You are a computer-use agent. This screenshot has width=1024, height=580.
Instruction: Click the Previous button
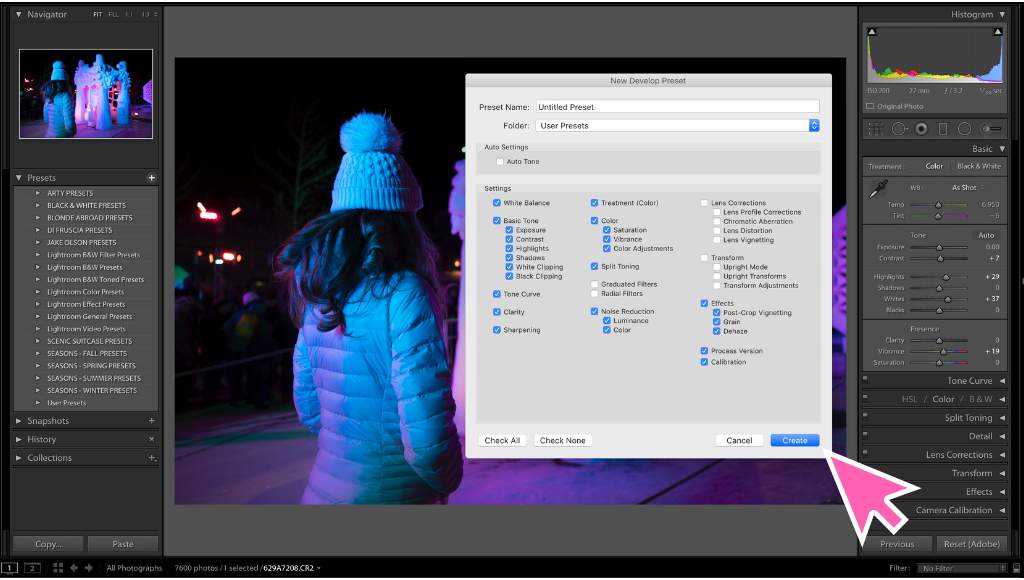897,544
